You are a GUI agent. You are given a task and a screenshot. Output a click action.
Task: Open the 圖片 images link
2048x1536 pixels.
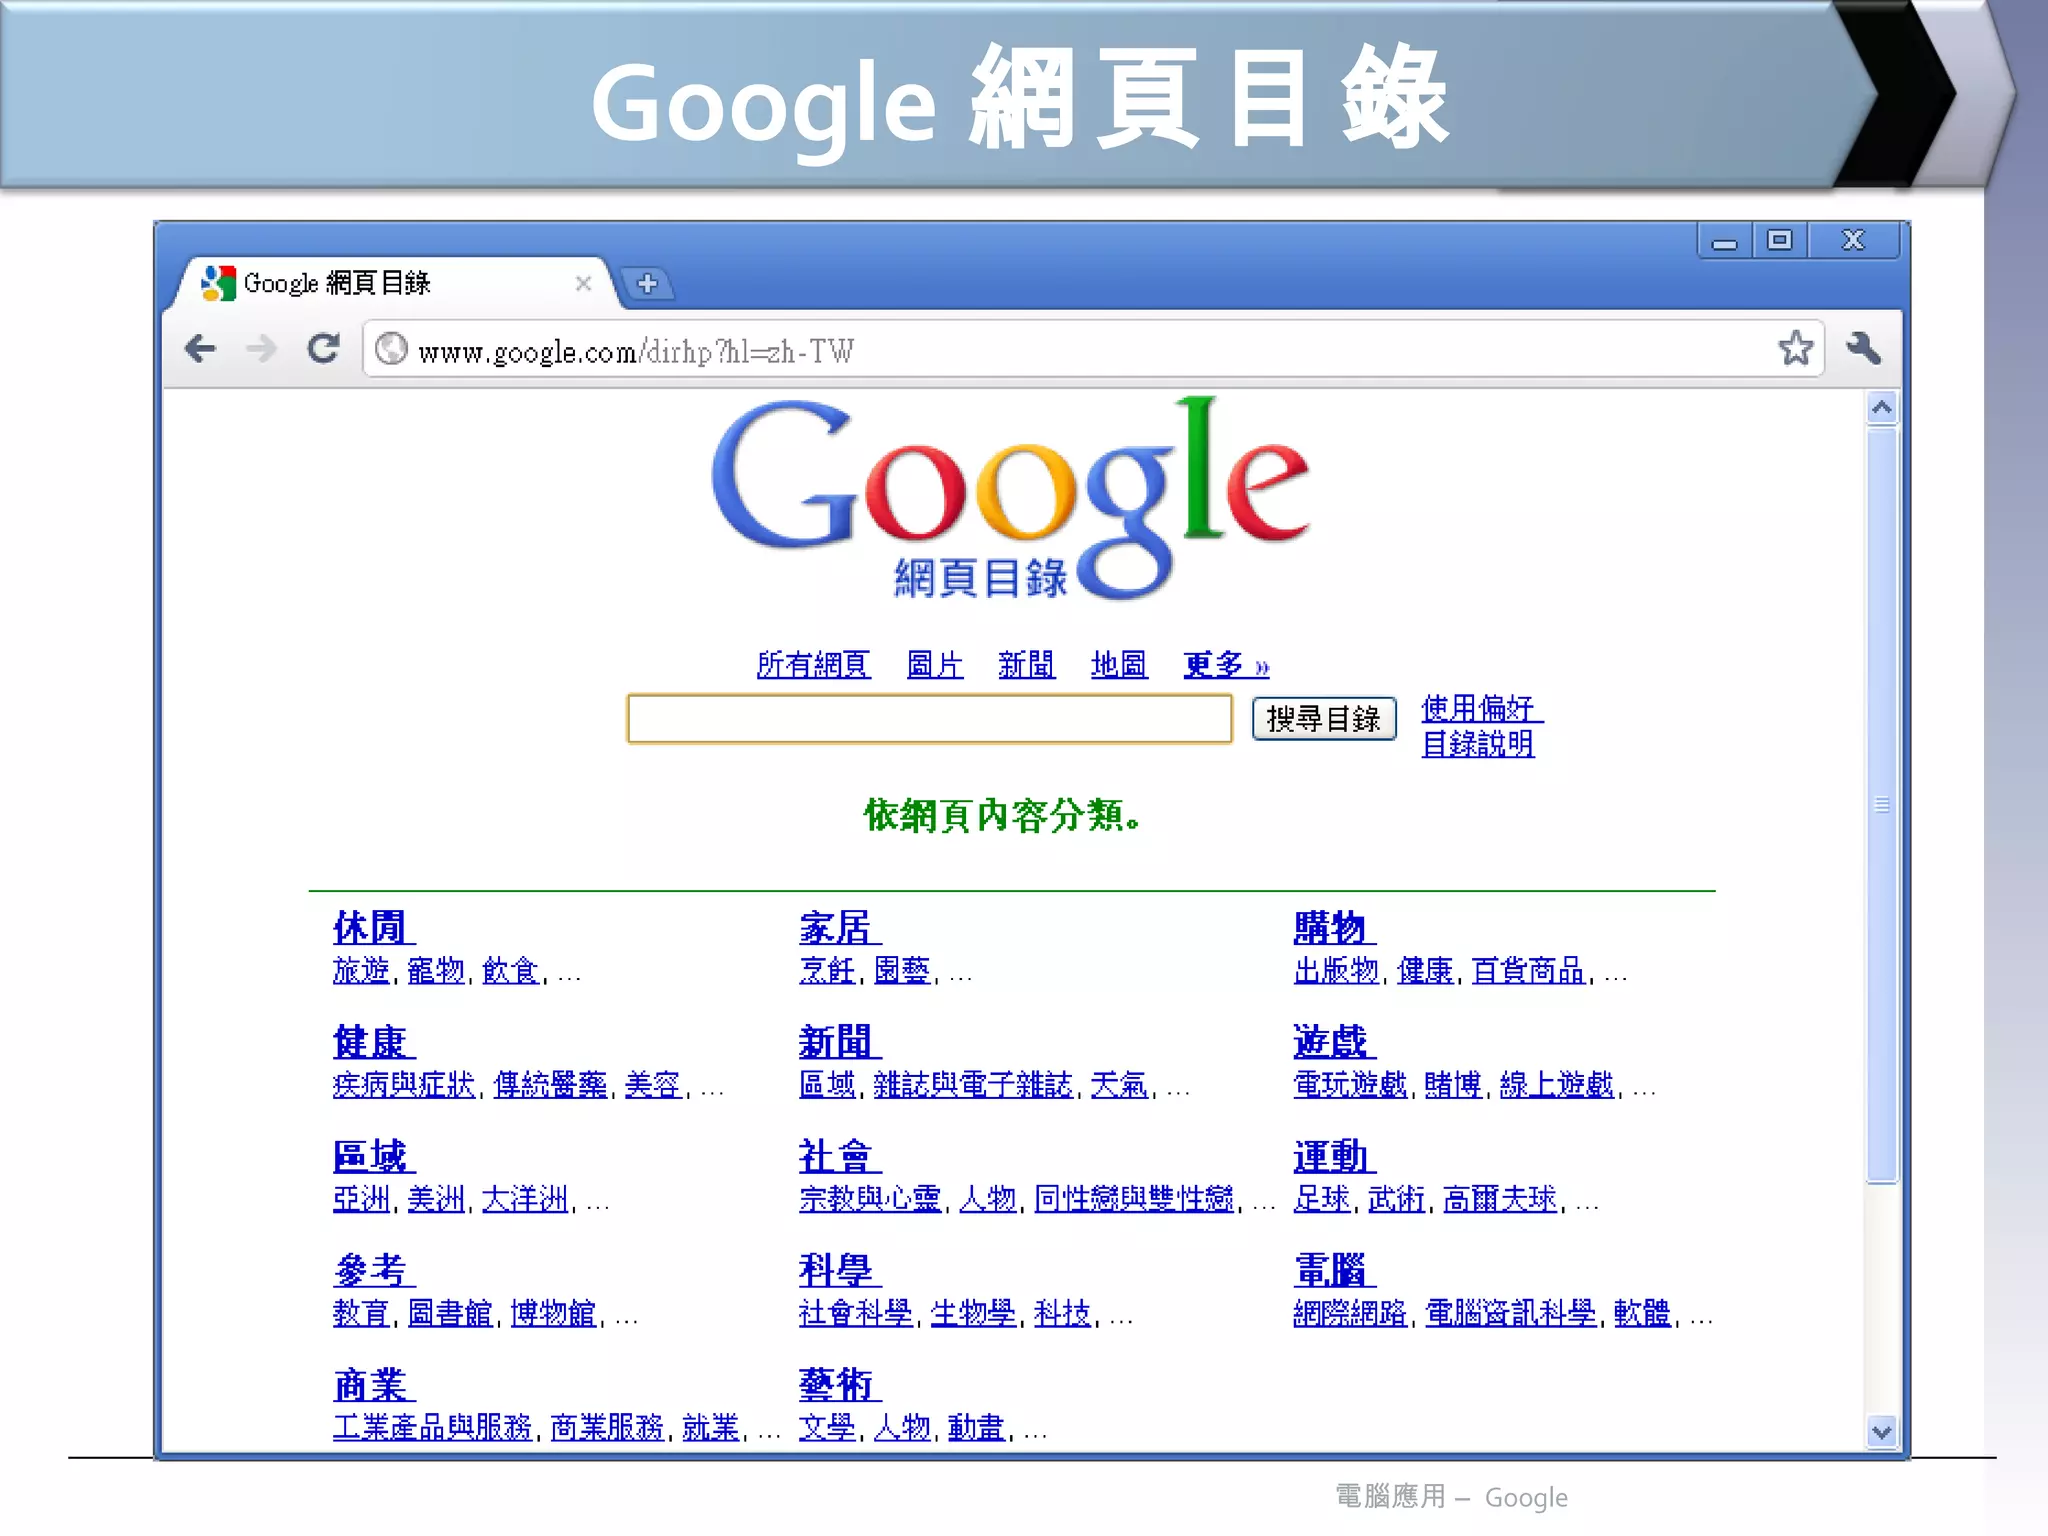pyautogui.click(x=935, y=665)
